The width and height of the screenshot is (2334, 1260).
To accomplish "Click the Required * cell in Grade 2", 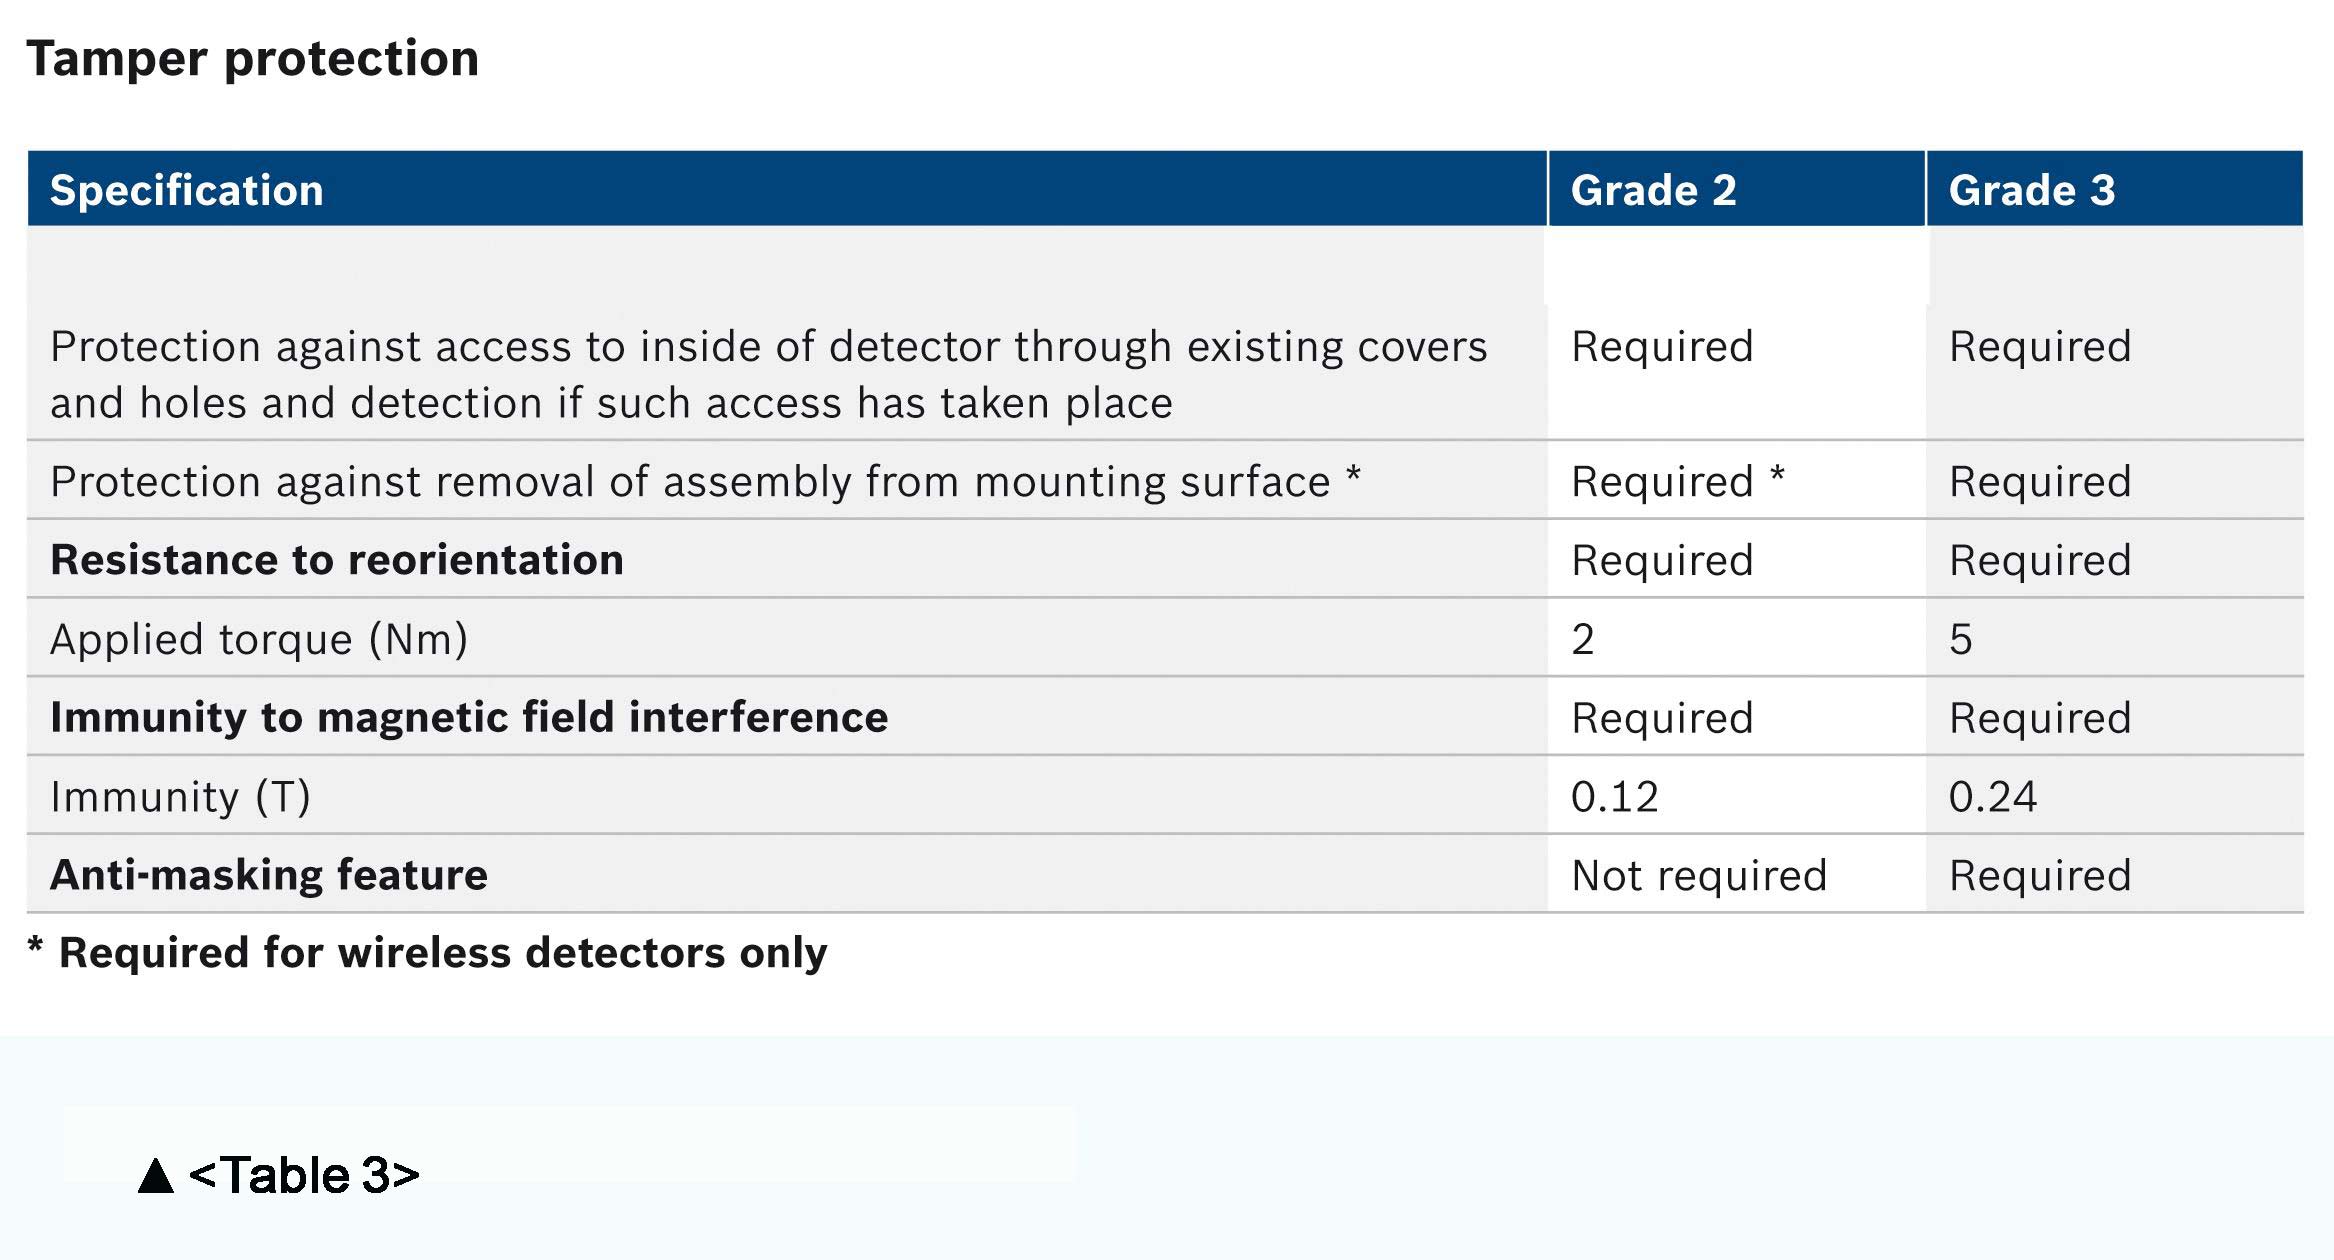I will click(x=1677, y=481).
